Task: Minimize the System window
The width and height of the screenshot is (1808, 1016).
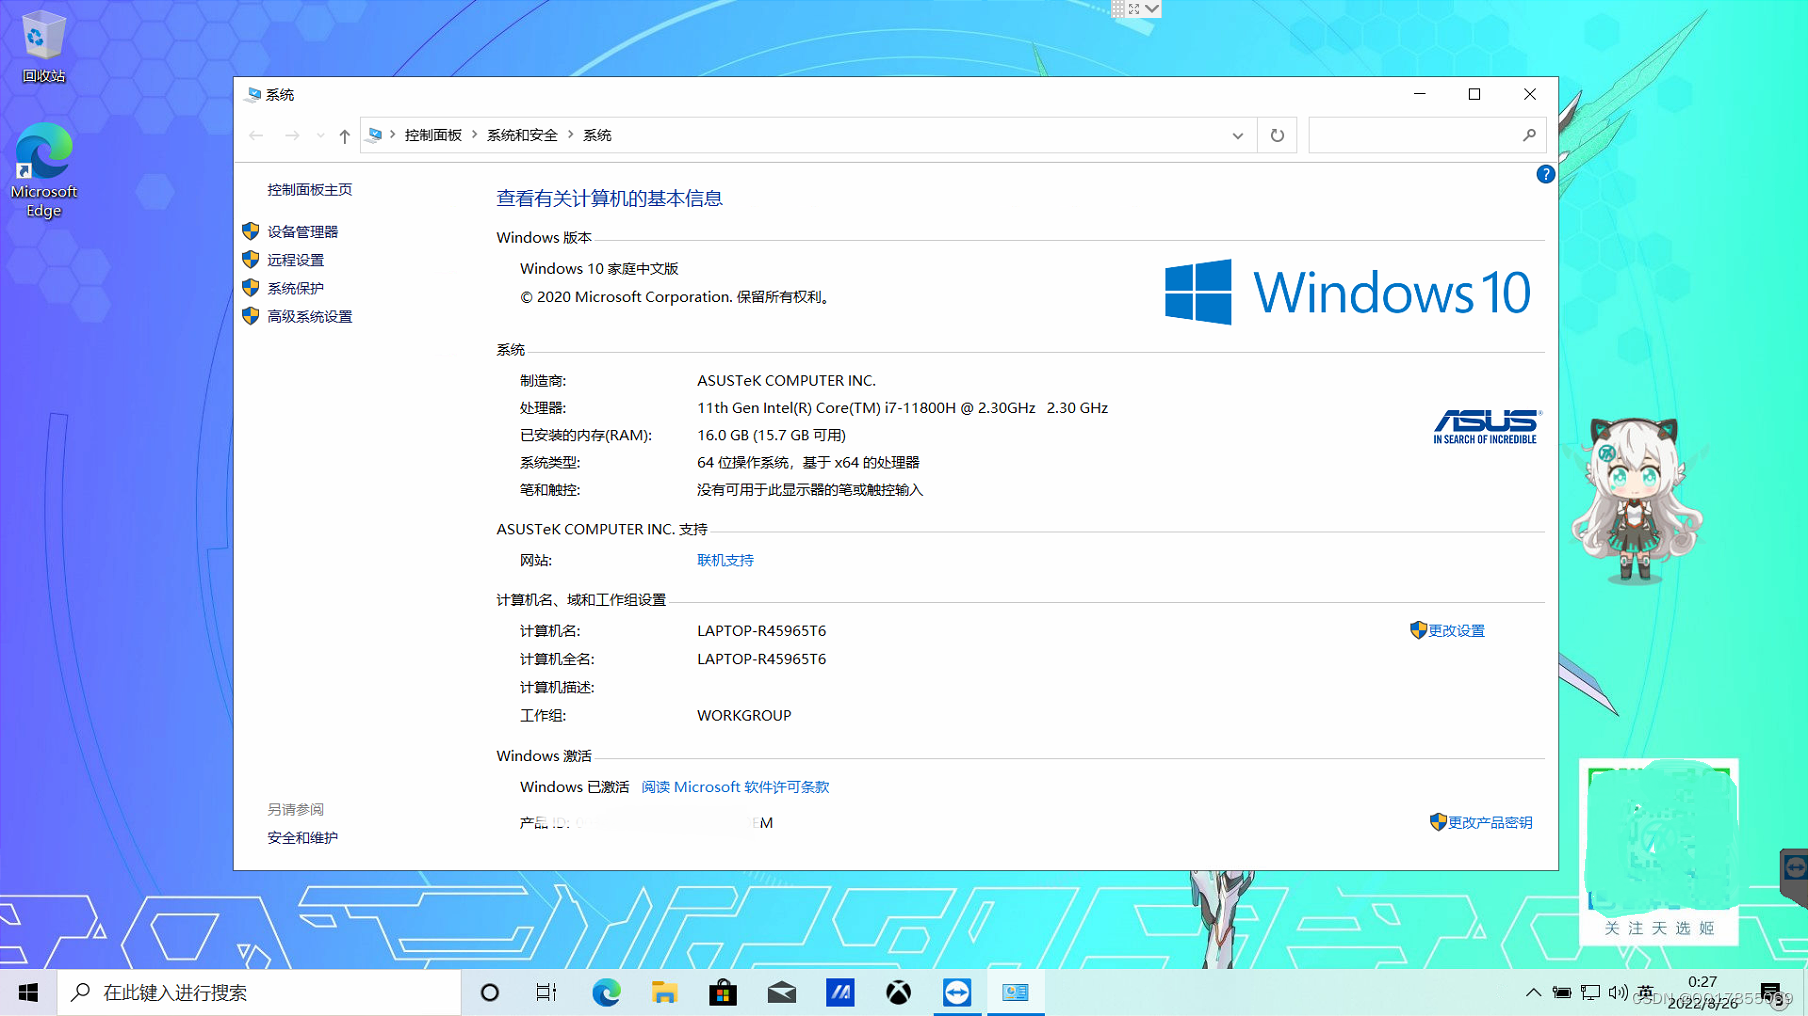Action: tap(1419, 94)
